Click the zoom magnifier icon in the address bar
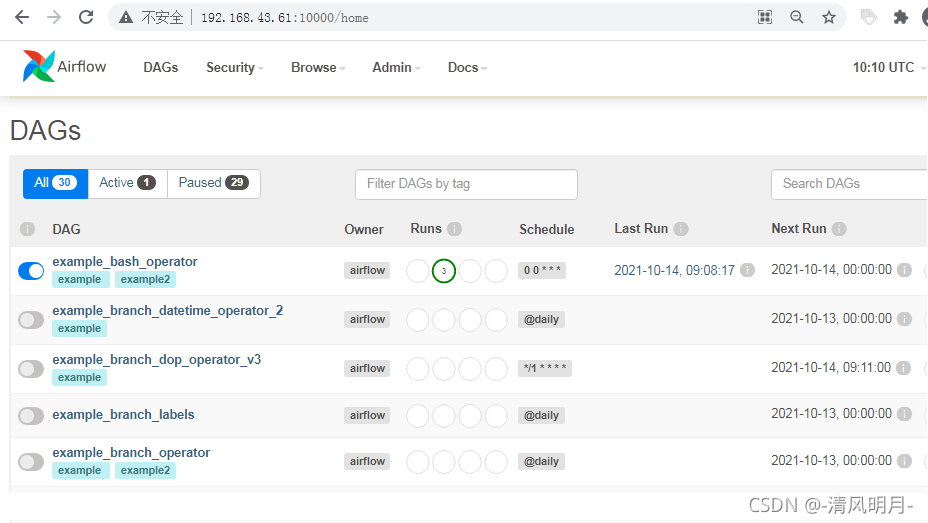928x523 pixels. [797, 17]
